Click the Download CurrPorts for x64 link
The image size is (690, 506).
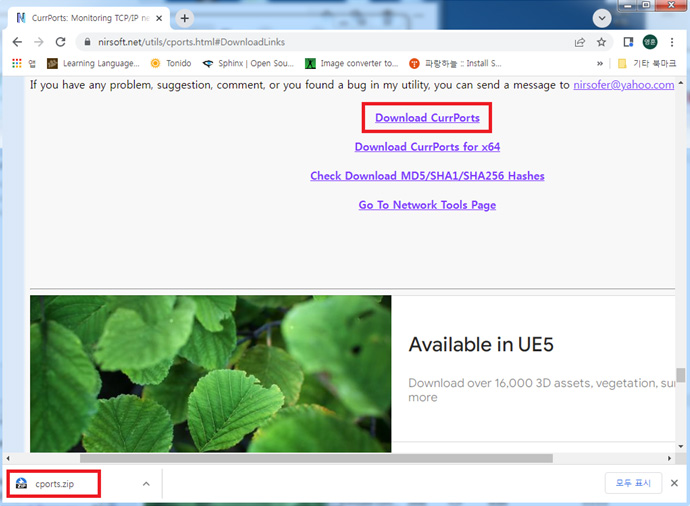coord(427,147)
